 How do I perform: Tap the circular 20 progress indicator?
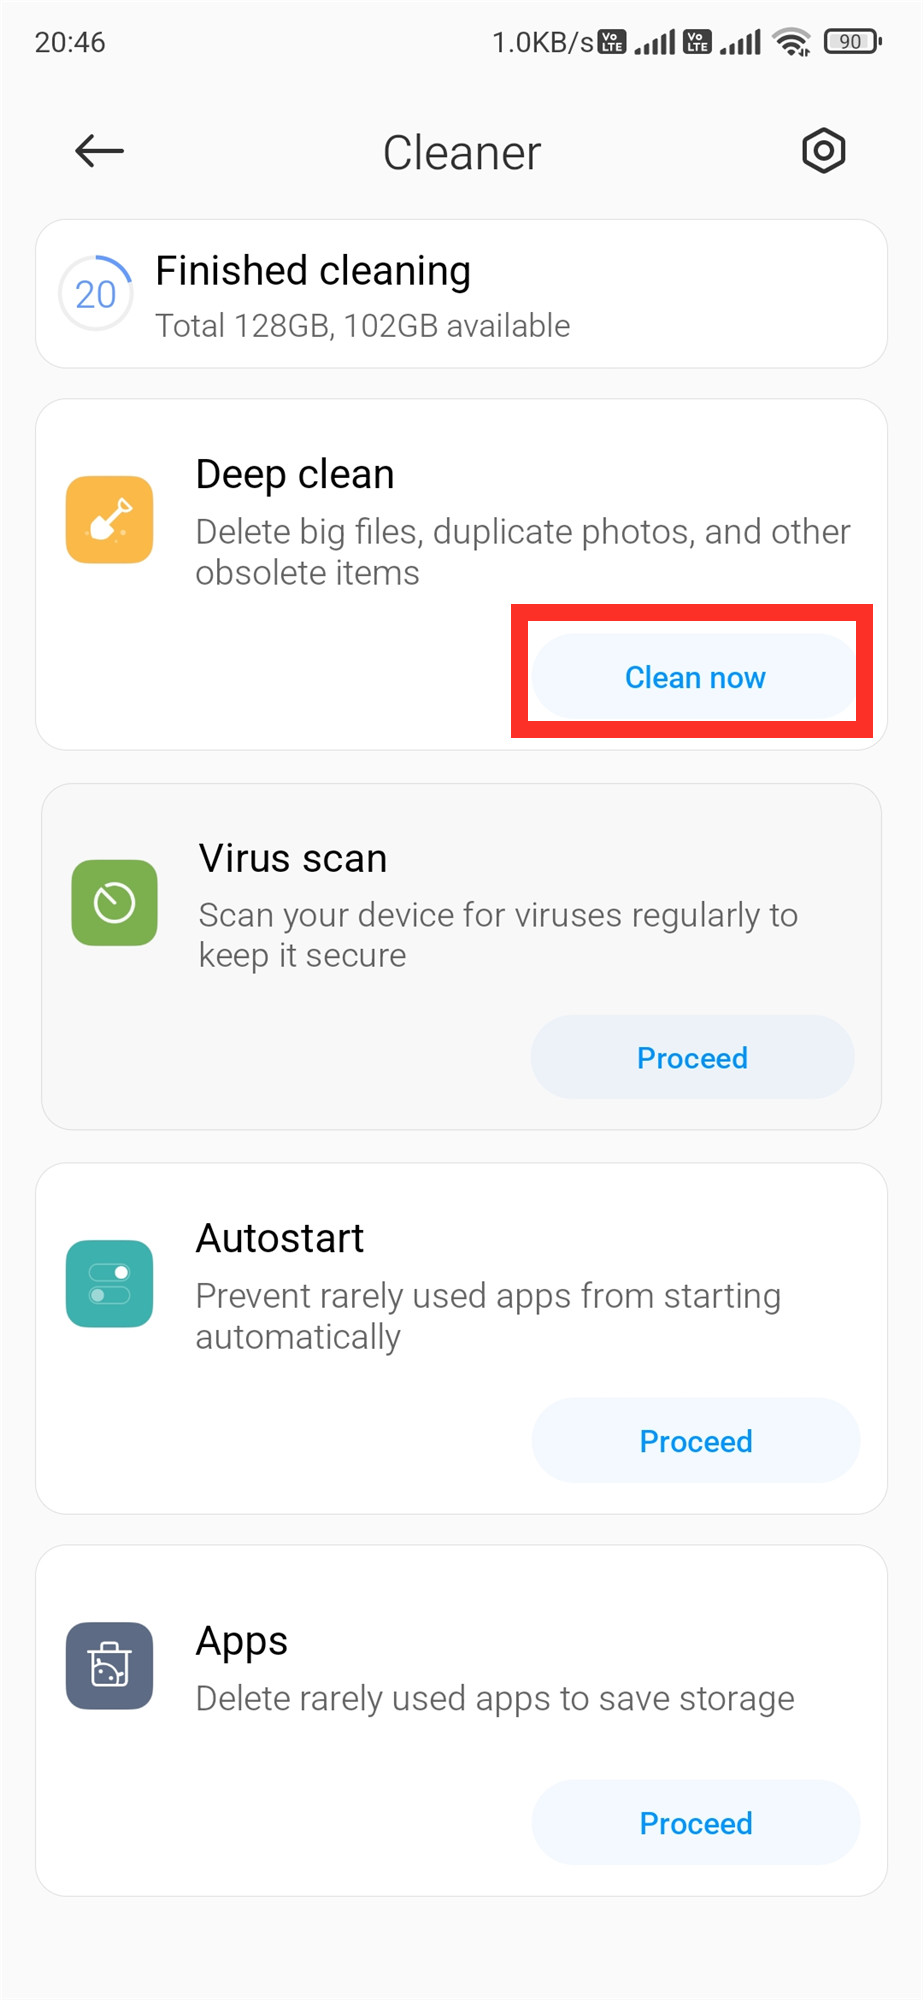click(95, 294)
